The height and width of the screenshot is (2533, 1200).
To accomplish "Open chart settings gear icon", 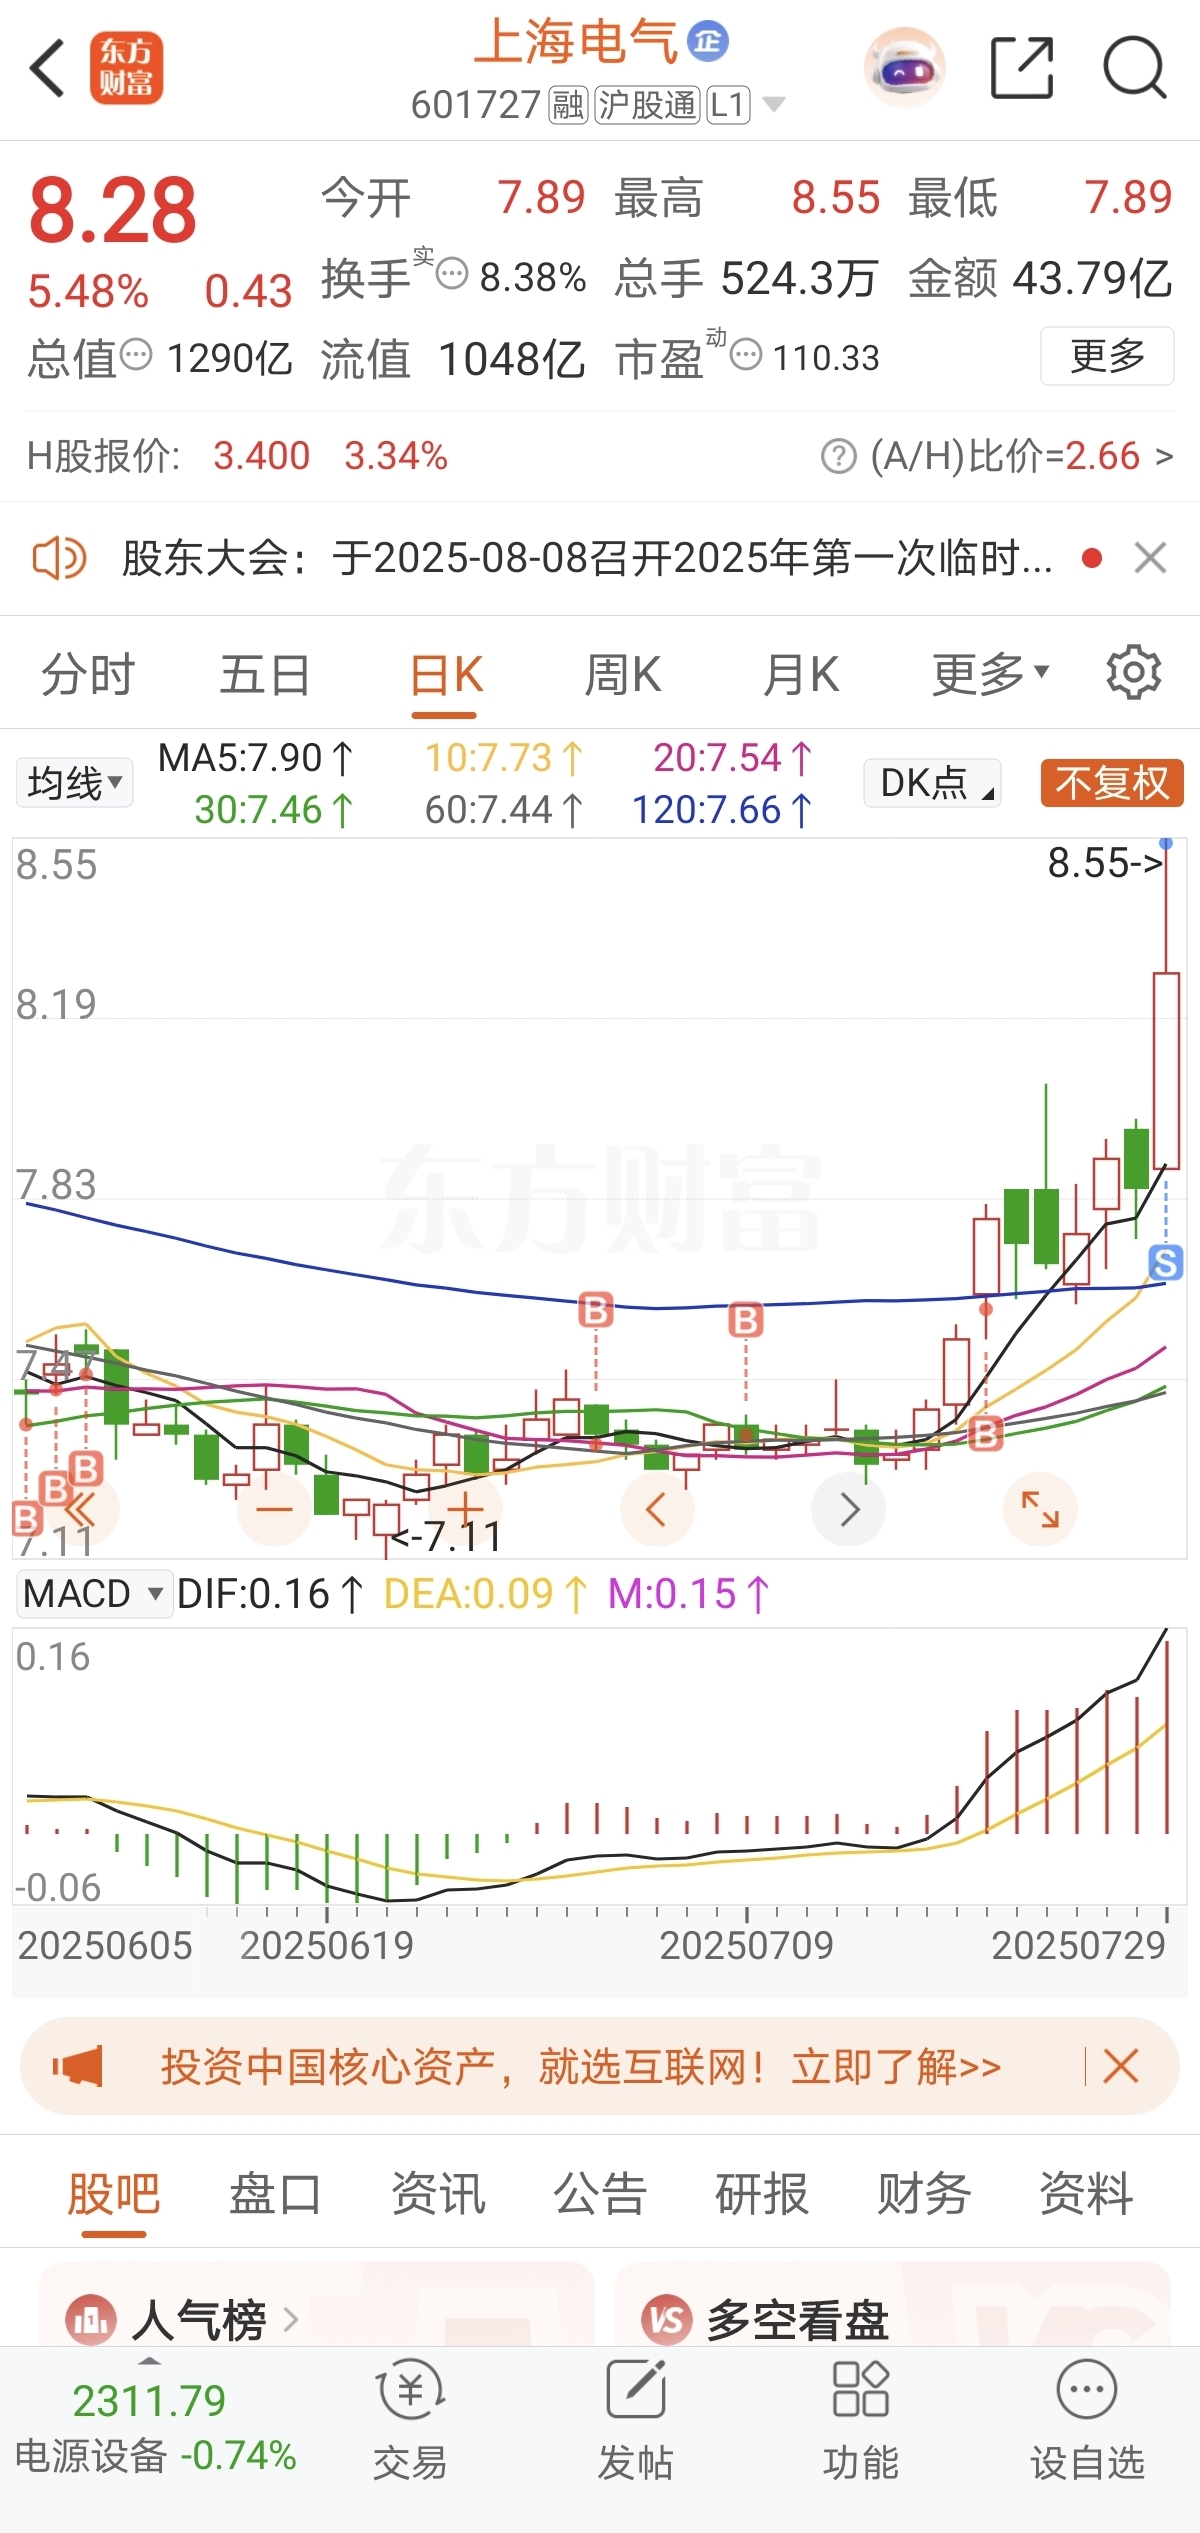I will point(1134,673).
